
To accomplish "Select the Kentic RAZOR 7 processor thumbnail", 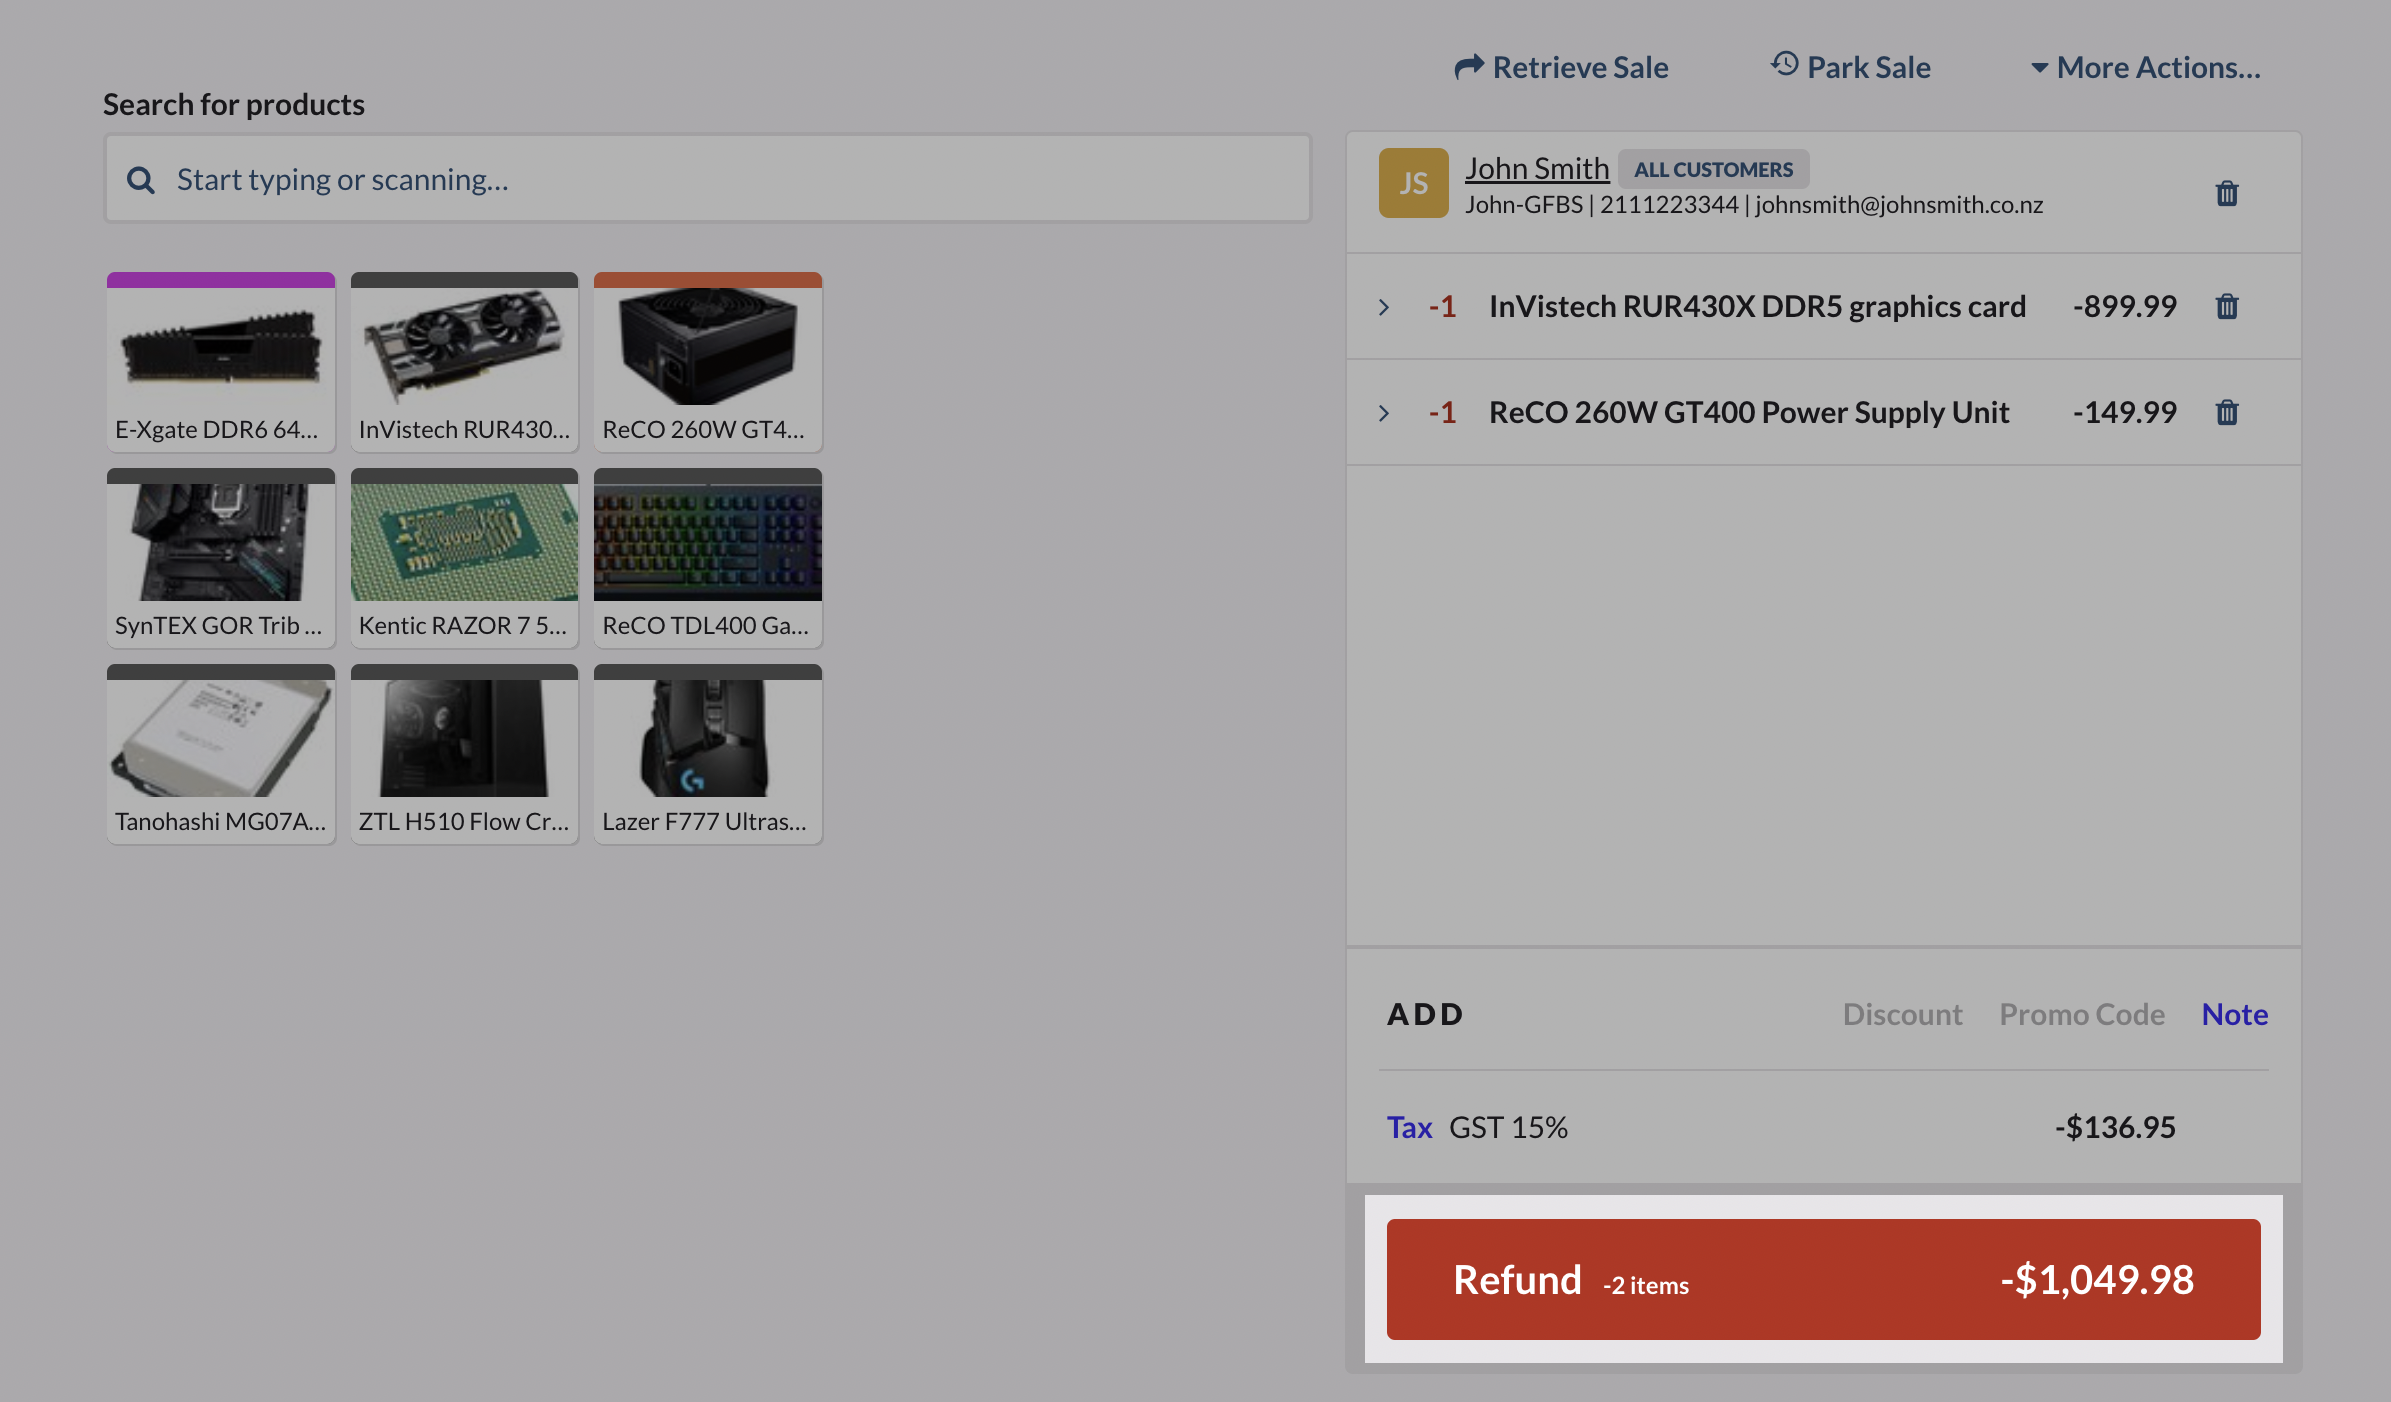I will click(x=464, y=556).
